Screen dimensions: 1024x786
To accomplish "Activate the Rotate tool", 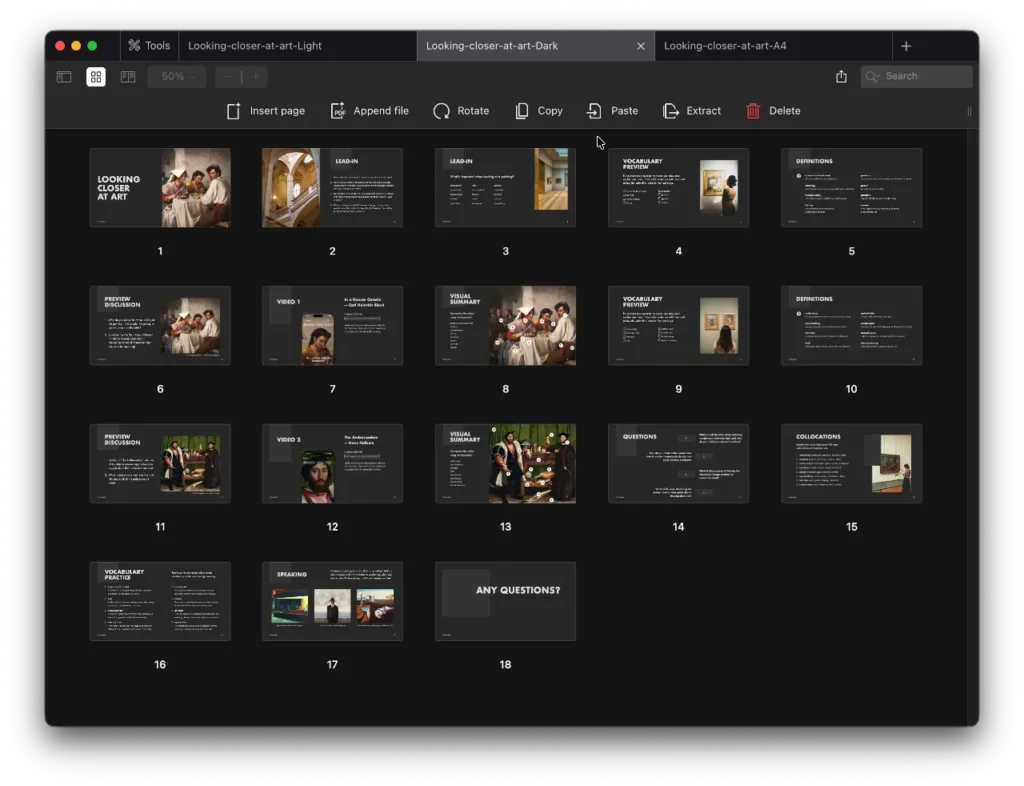I will pos(461,110).
